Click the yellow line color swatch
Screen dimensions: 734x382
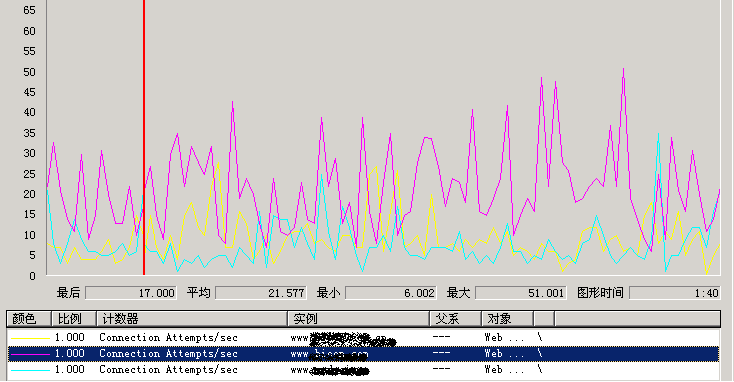coord(30,338)
